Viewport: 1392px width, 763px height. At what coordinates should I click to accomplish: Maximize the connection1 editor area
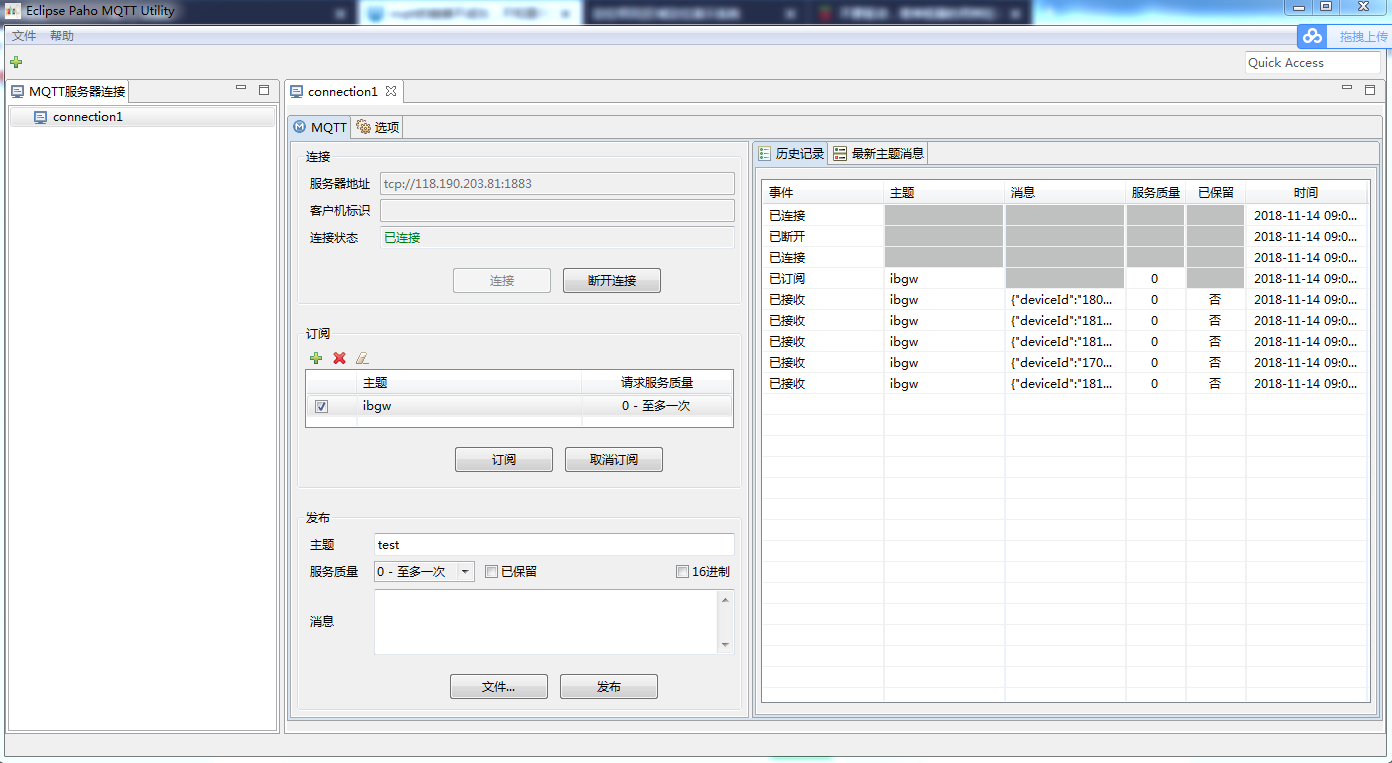1370,89
